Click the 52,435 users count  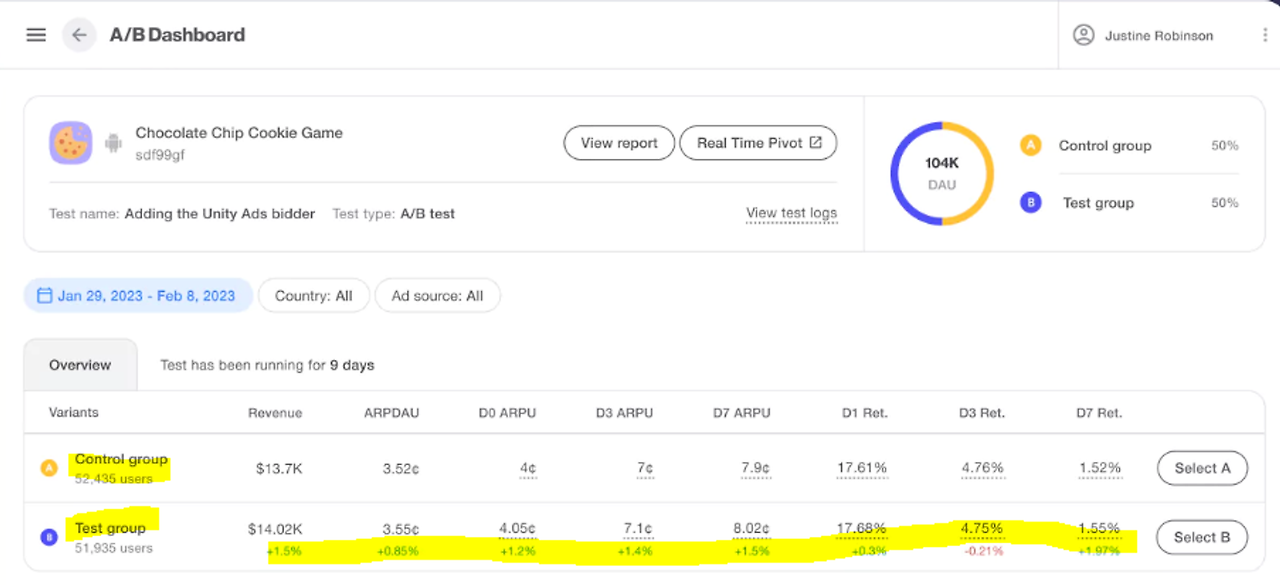114,478
